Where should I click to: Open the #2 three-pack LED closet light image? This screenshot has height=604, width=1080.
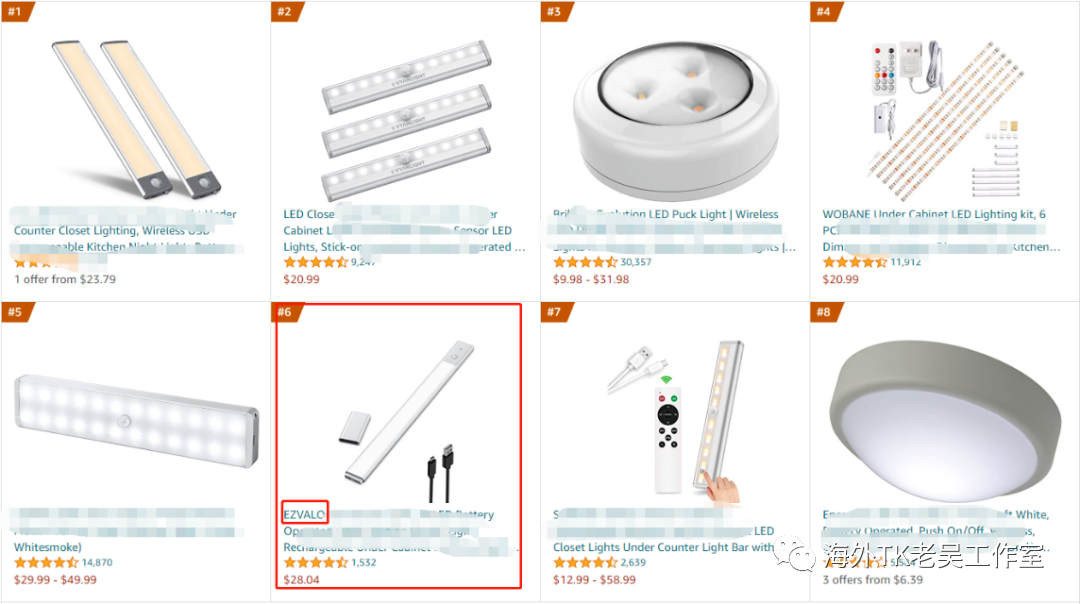406,121
